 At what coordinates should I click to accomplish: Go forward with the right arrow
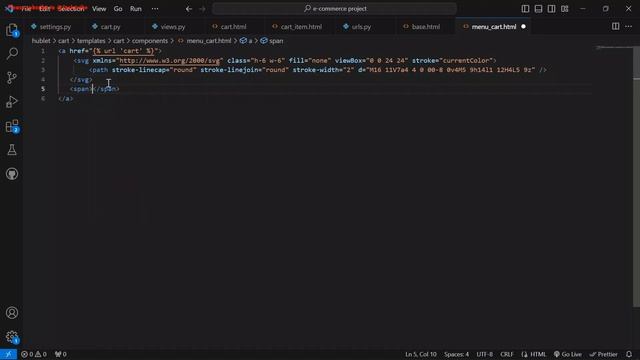202,9
